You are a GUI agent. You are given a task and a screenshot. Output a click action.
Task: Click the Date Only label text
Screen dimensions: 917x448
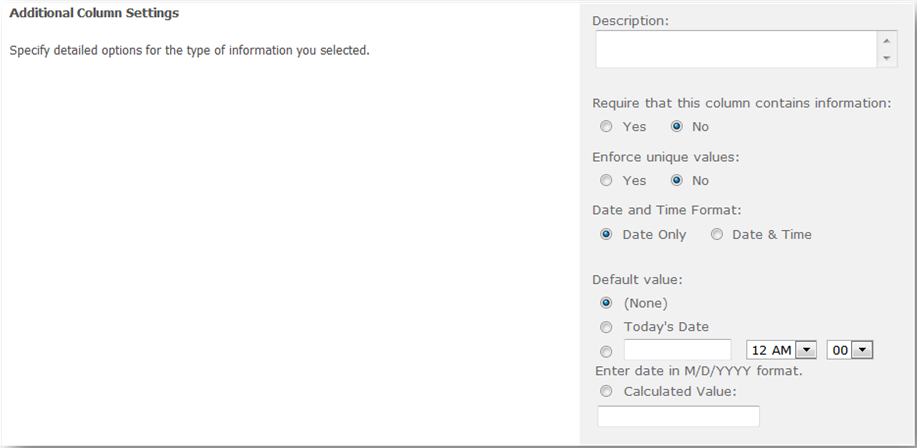pyautogui.click(x=654, y=235)
